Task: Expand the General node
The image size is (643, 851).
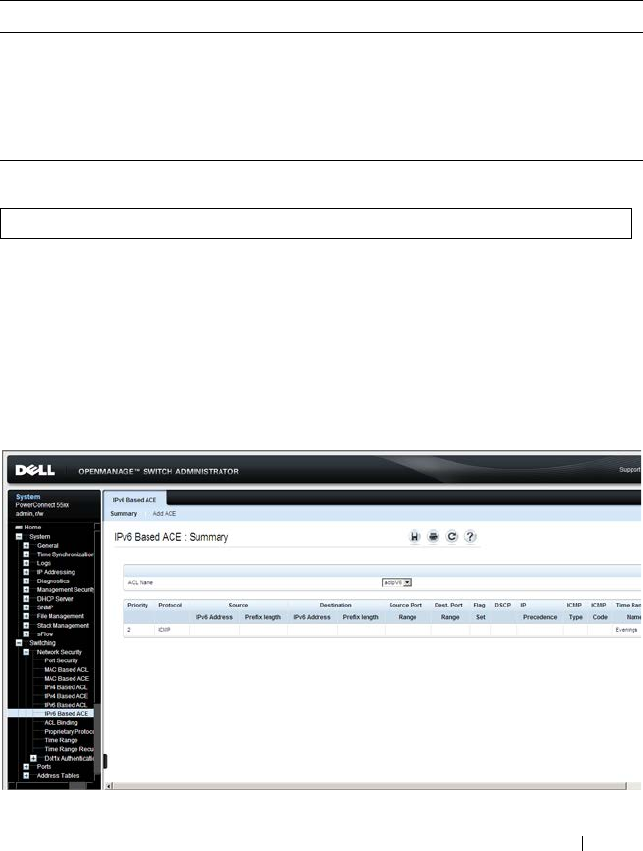Action: (x=26, y=545)
